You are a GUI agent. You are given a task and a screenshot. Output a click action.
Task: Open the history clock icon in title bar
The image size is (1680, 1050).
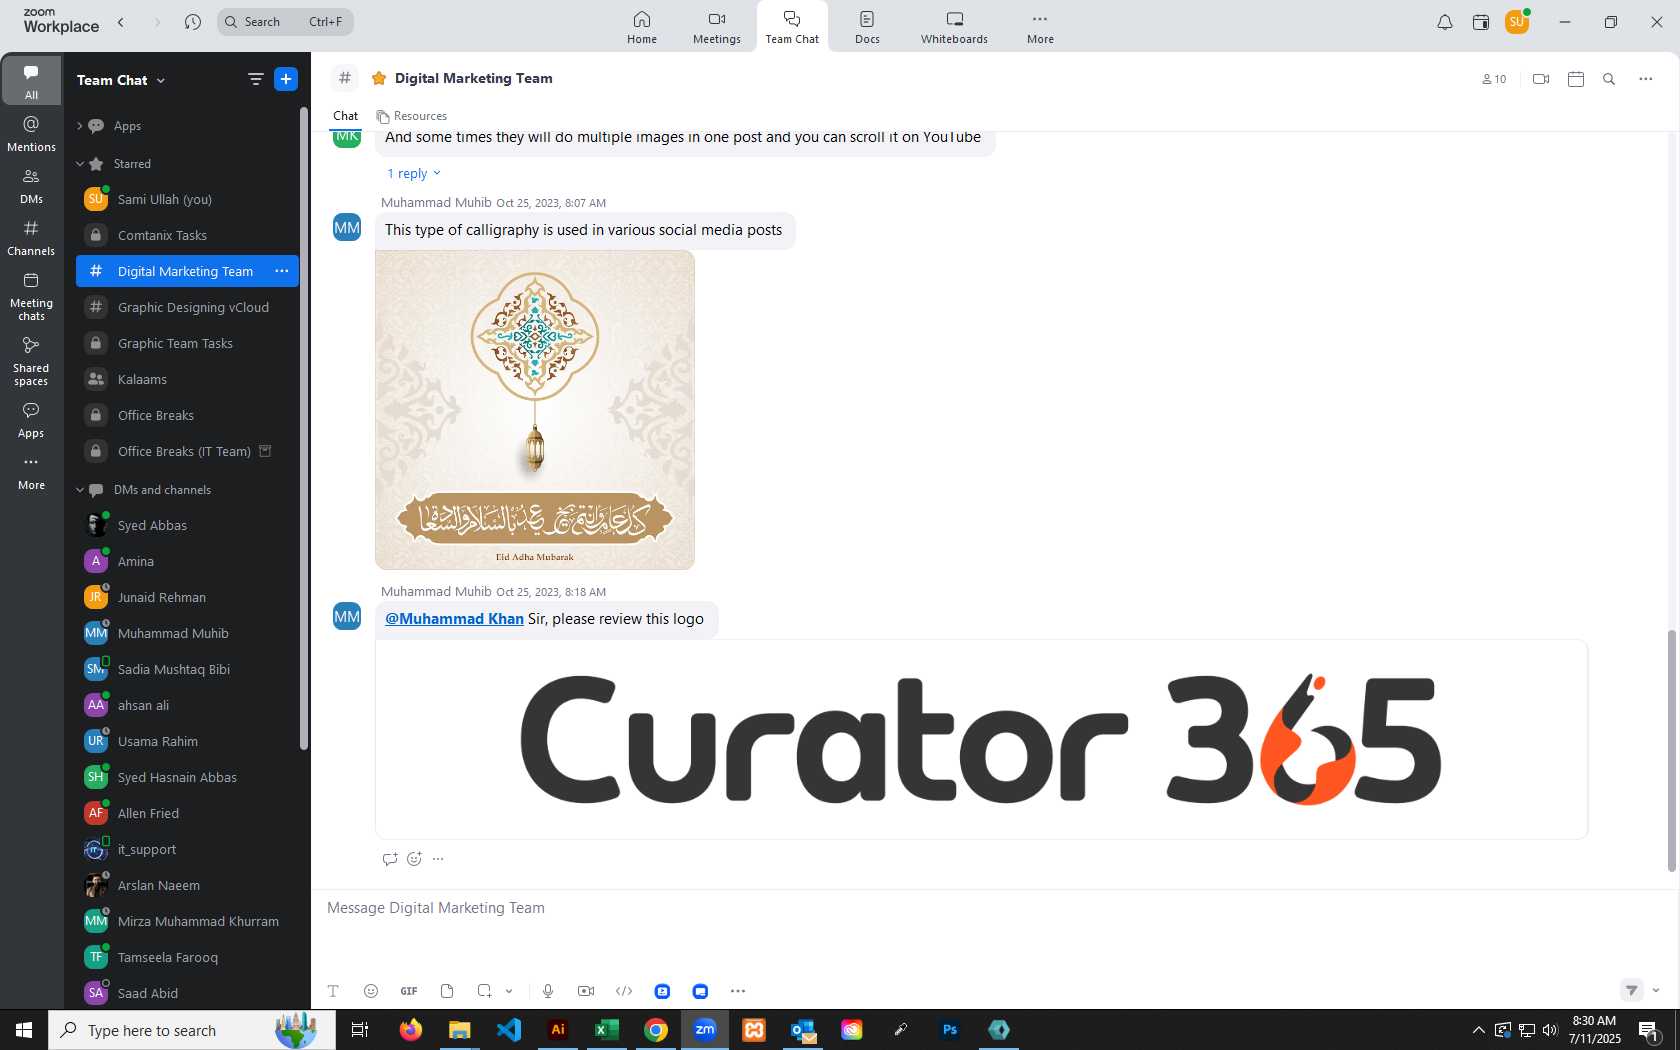tap(193, 21)
